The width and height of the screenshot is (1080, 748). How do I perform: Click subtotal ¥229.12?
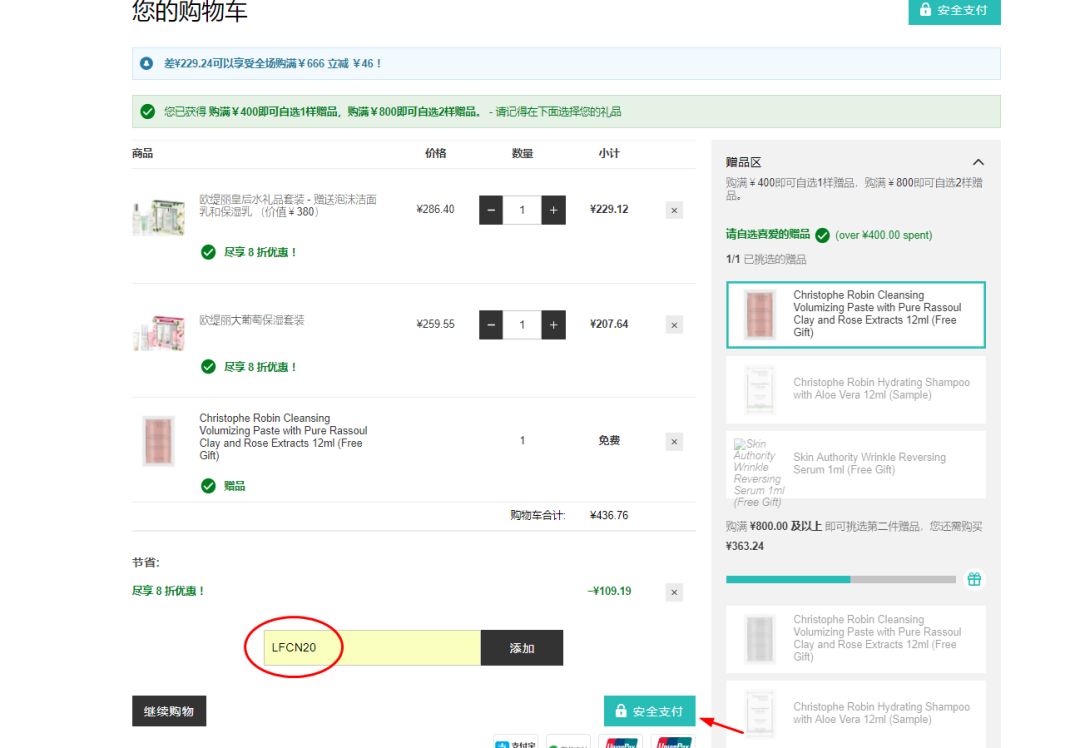[609, 209]
